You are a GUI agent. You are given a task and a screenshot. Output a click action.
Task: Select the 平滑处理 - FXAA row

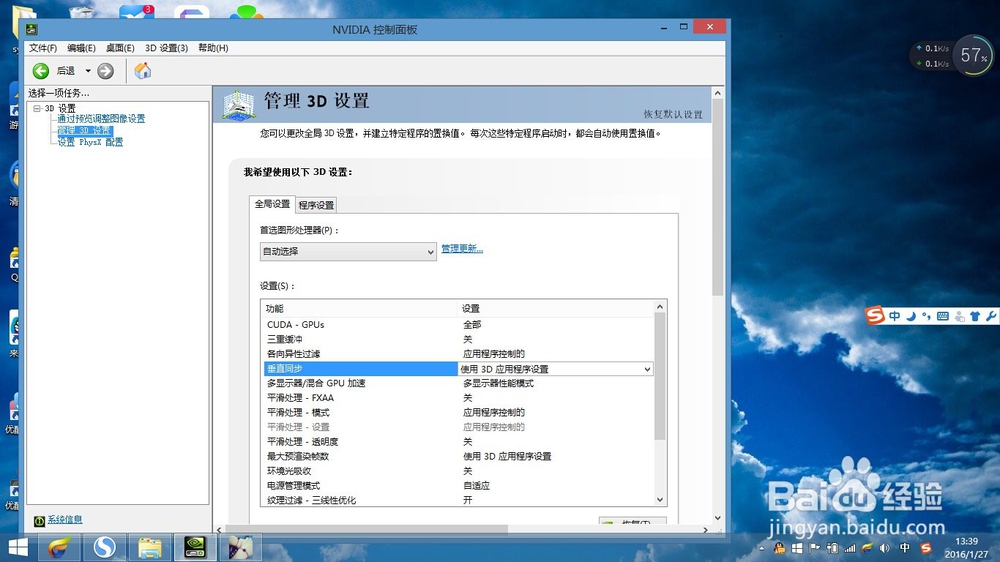459,398
